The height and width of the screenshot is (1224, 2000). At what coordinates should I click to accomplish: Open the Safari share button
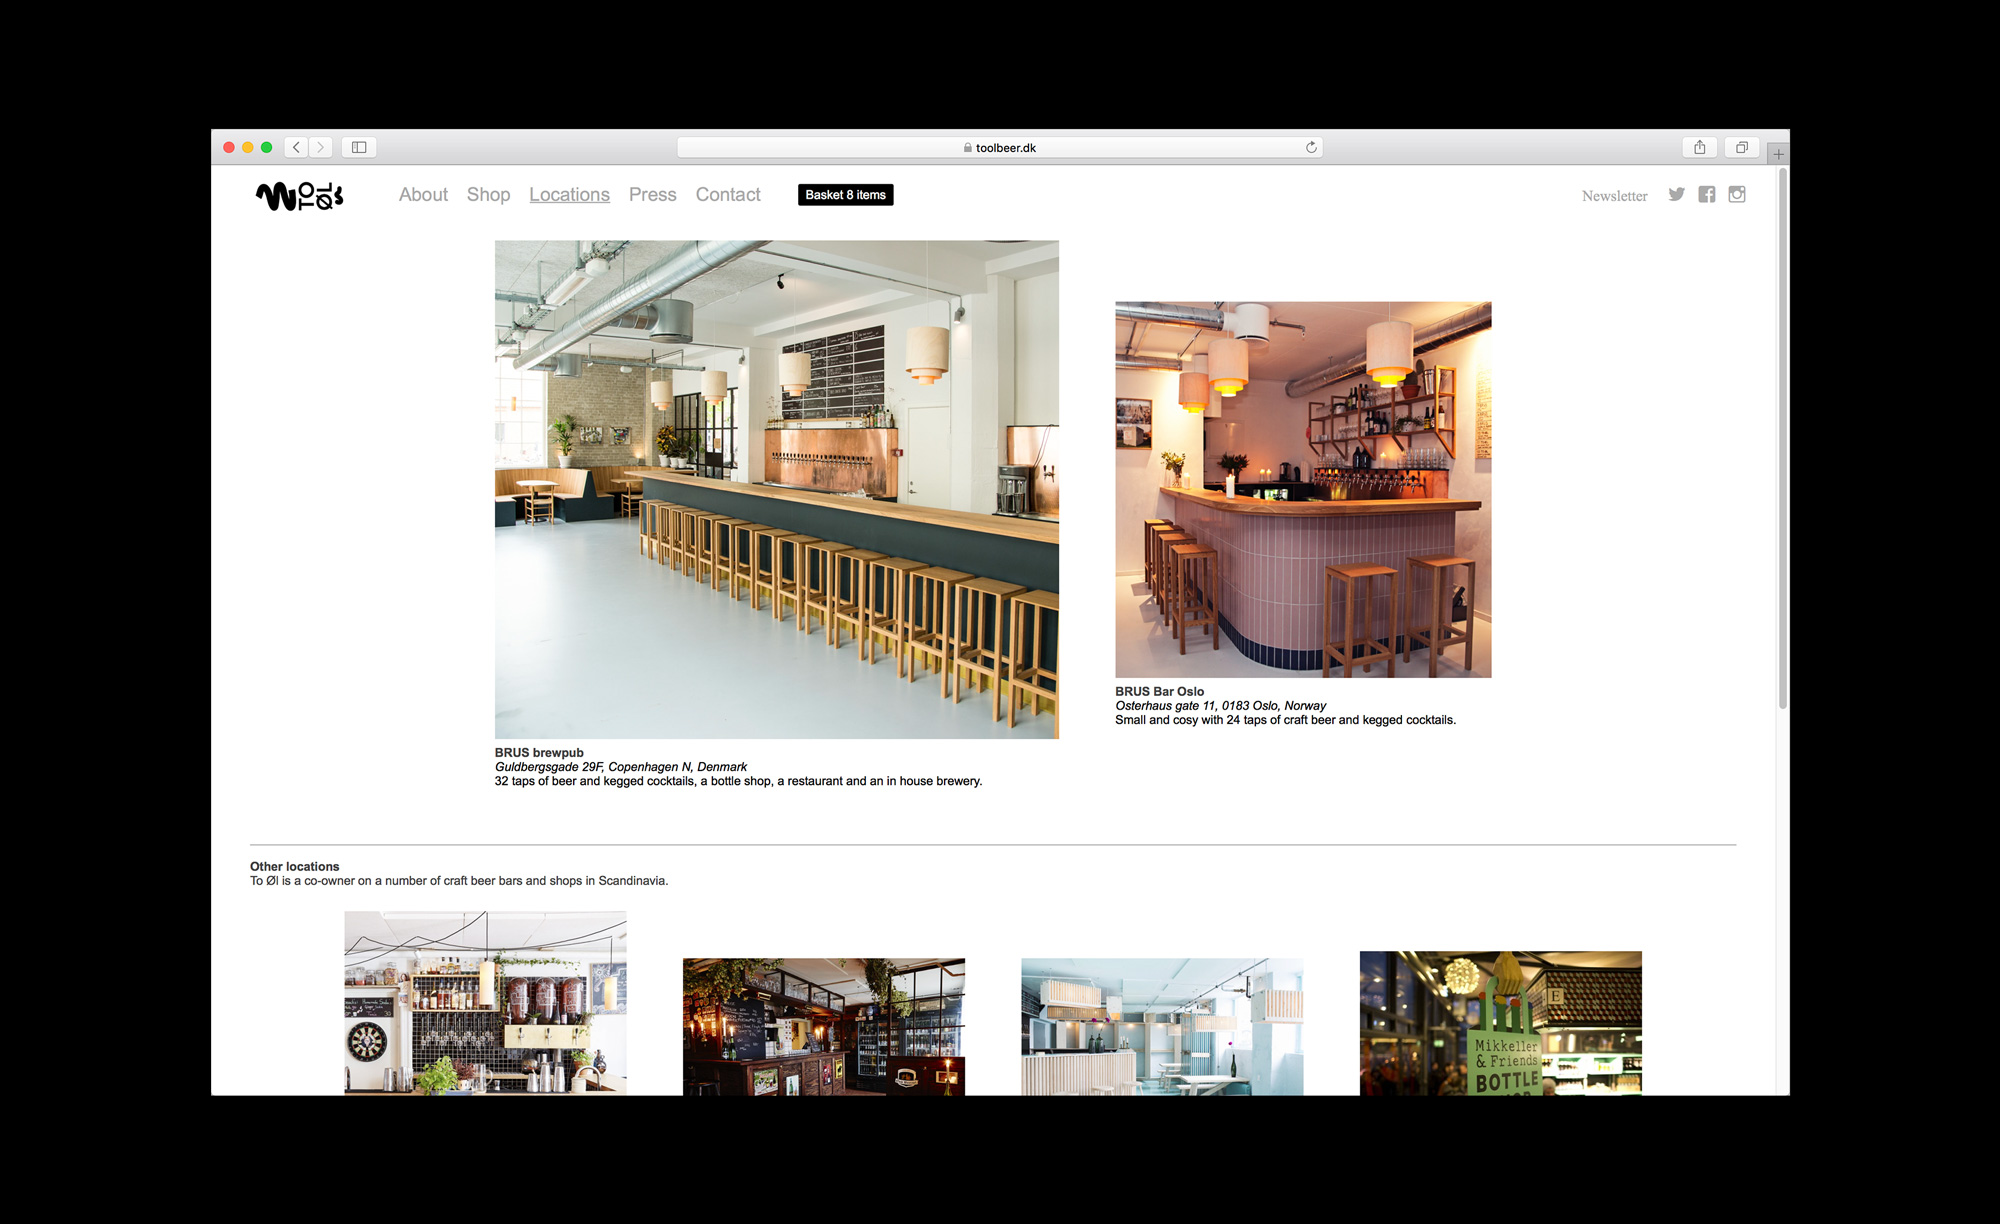pyautogui.click(x=1700, y=147)
